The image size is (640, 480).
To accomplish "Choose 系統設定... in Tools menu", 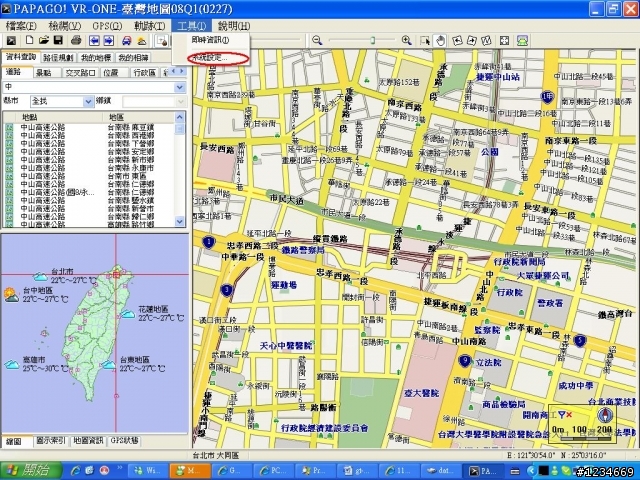I will (x=210, y=58).
